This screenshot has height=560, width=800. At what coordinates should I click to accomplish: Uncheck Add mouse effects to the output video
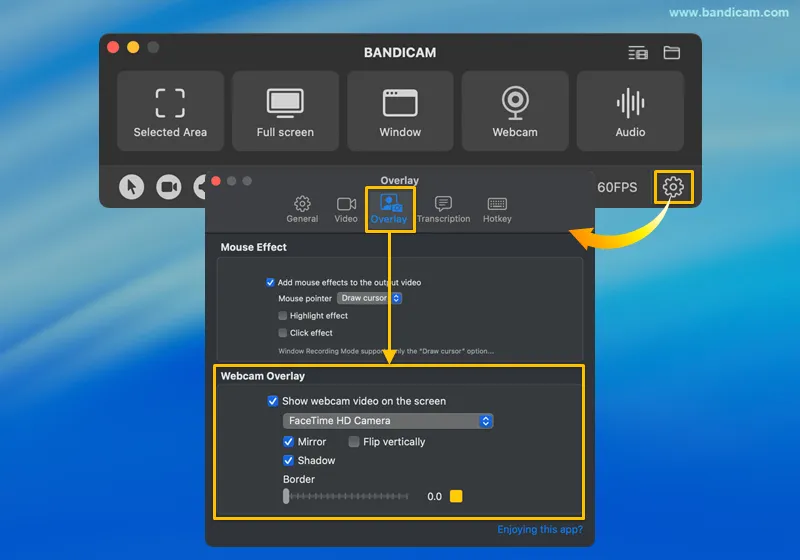(x=270, y=283)
